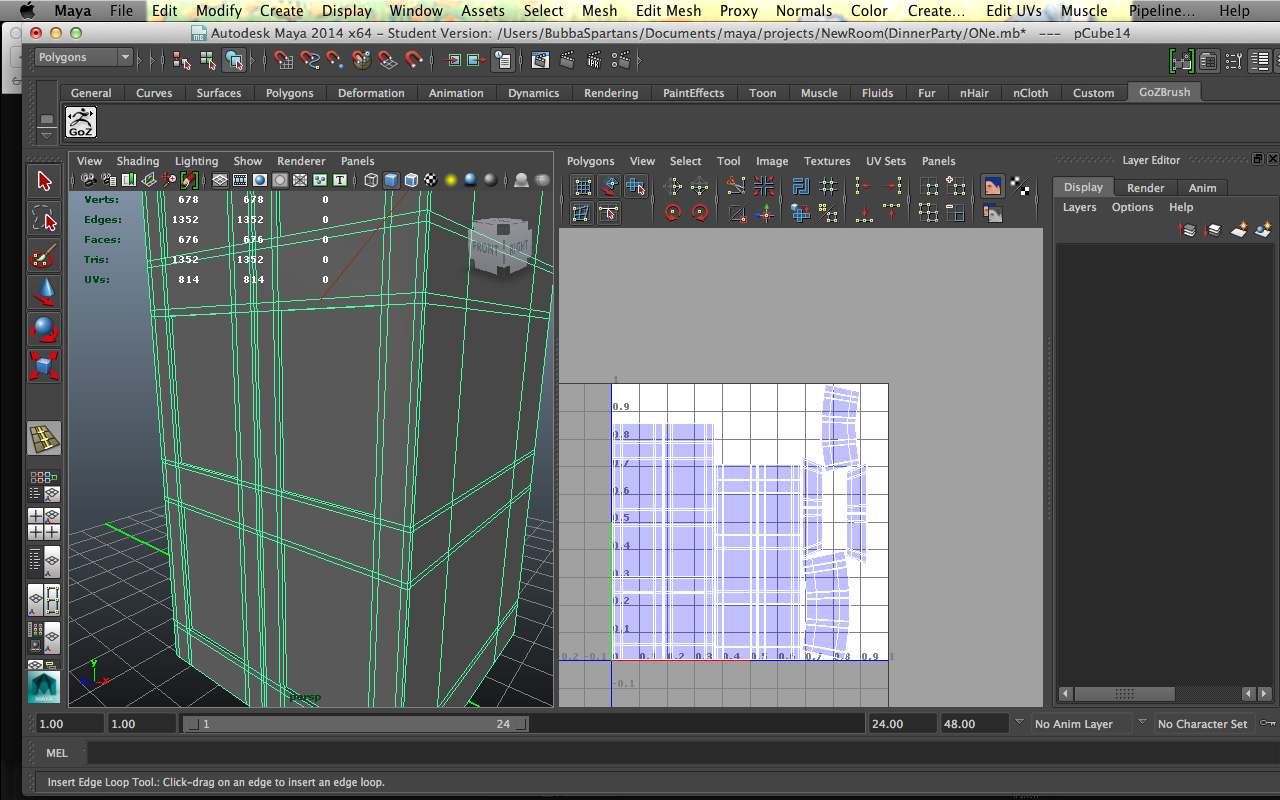Viewport: 1280px width, 800px height.
Task: Switch to the Rendering shelf tab
Action: coord(610,93)
